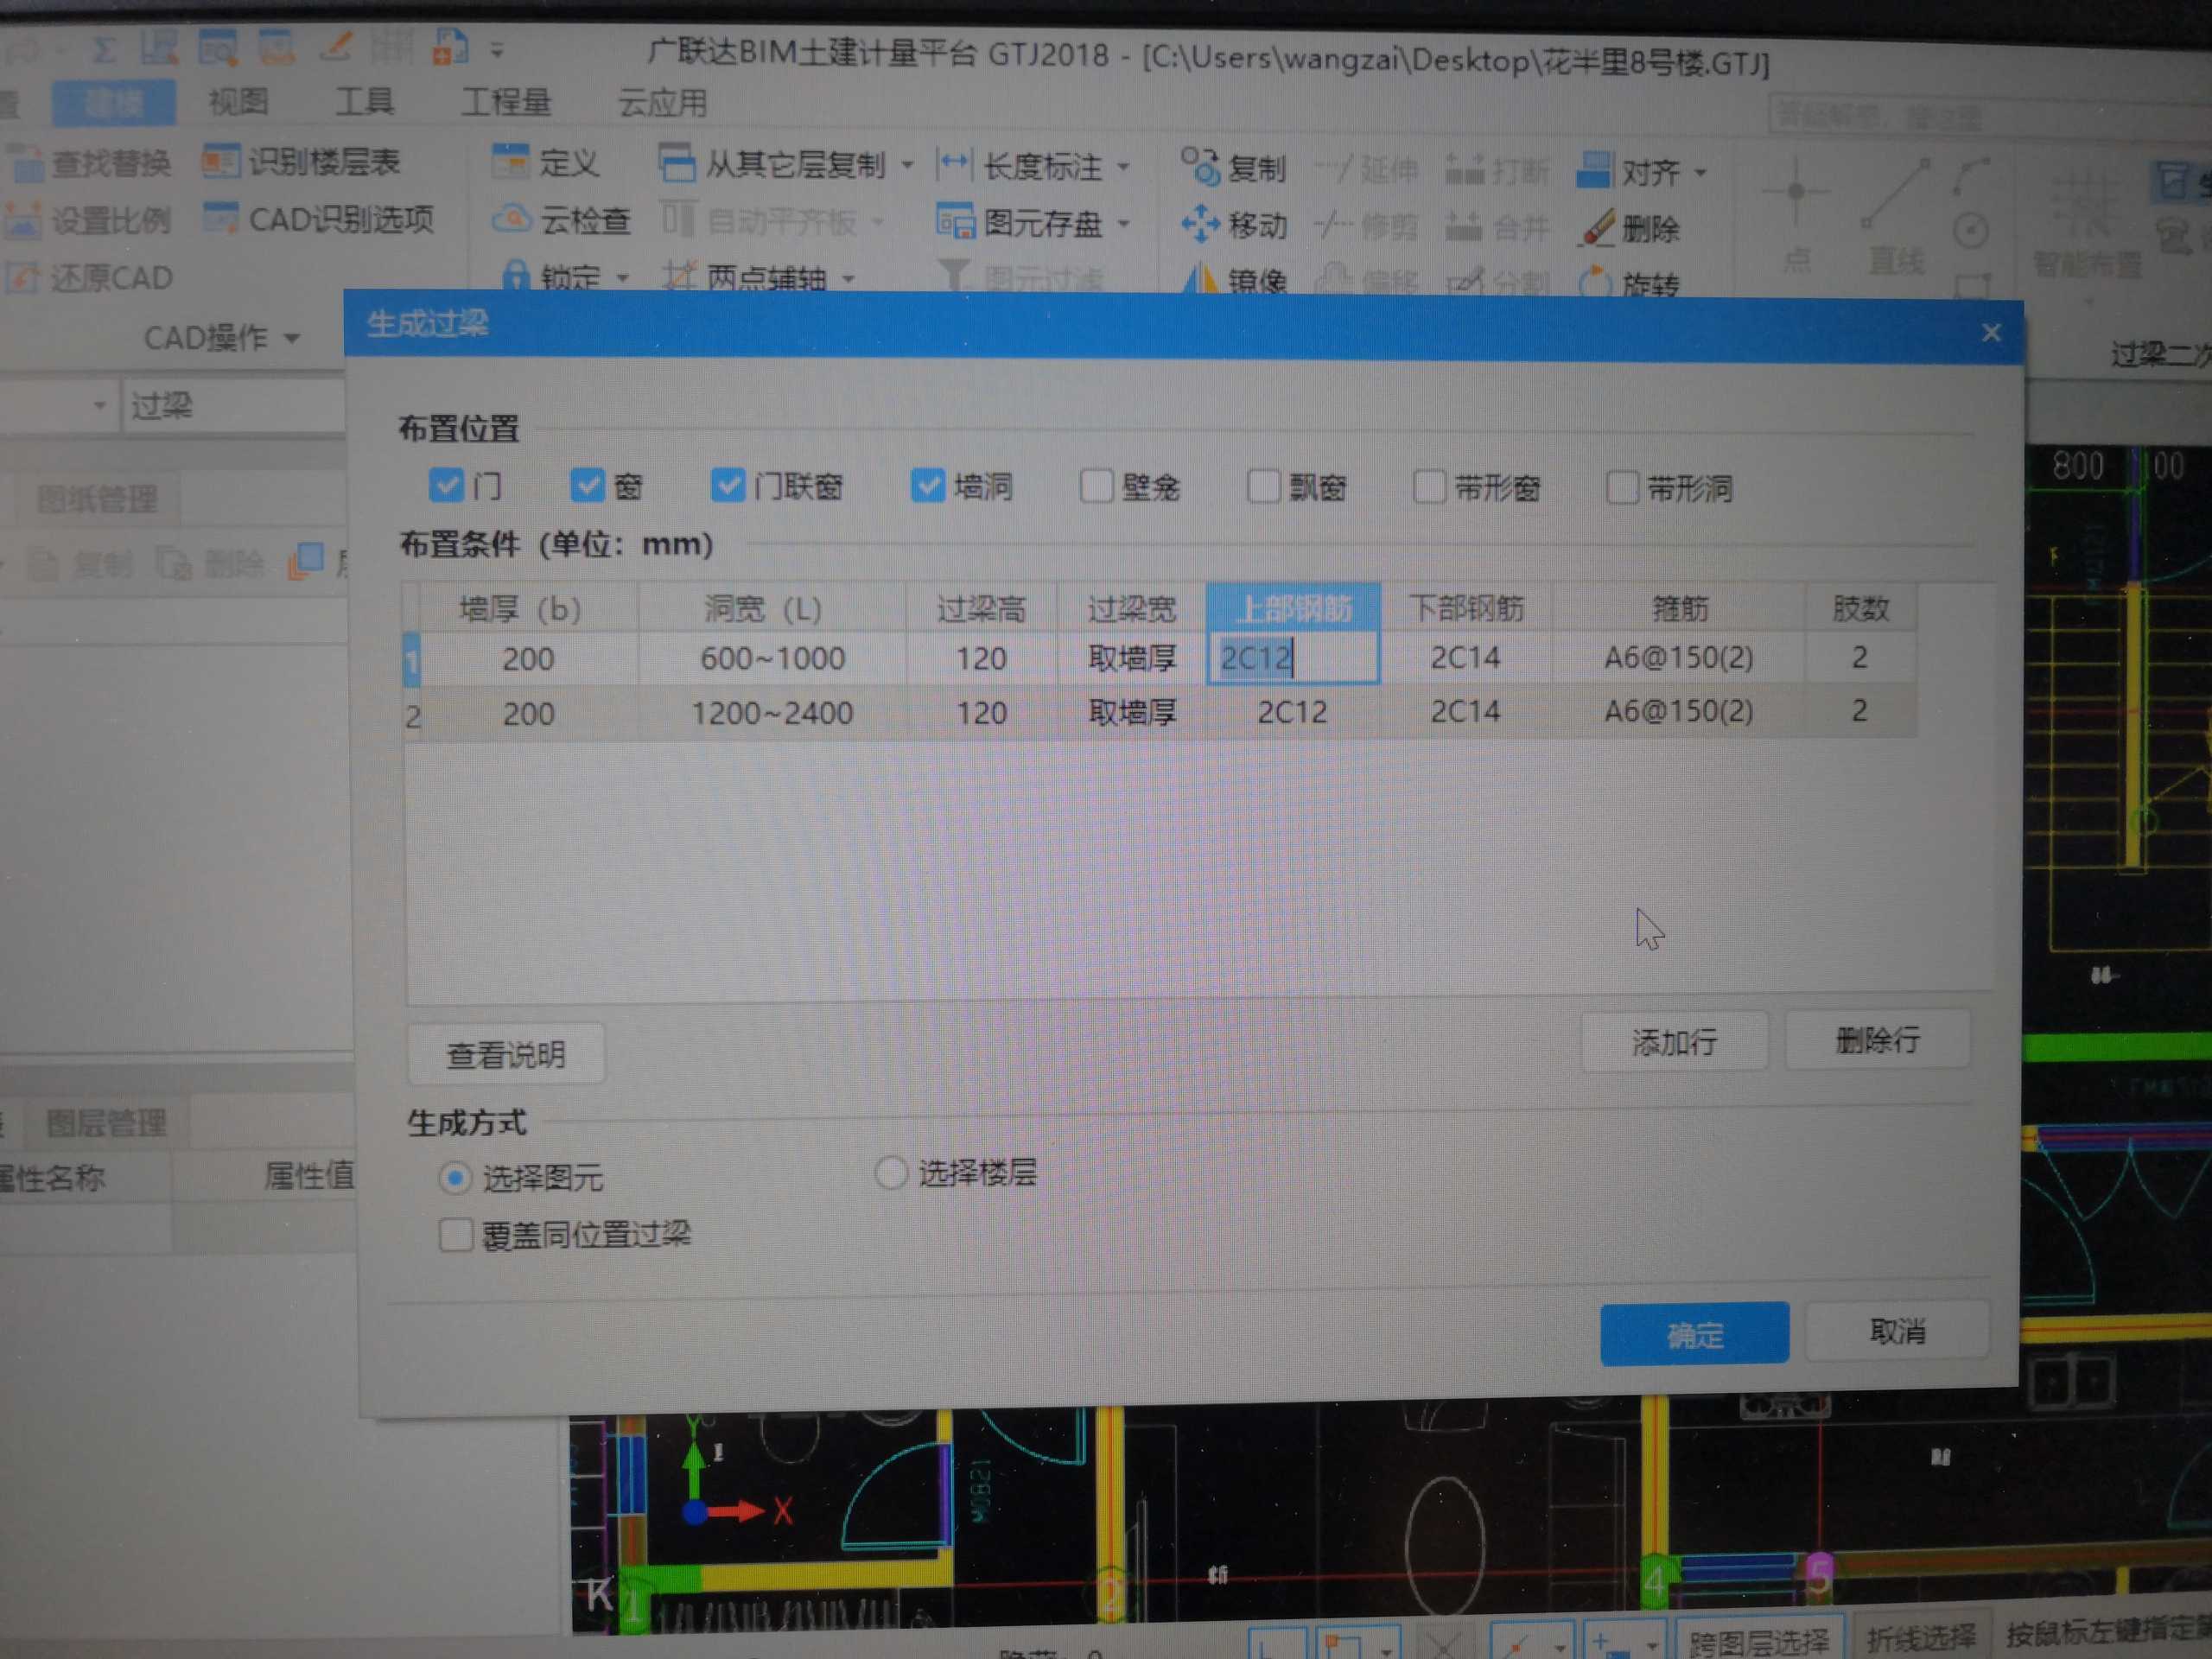Click the 定义 define icon

tap(510, 162)
